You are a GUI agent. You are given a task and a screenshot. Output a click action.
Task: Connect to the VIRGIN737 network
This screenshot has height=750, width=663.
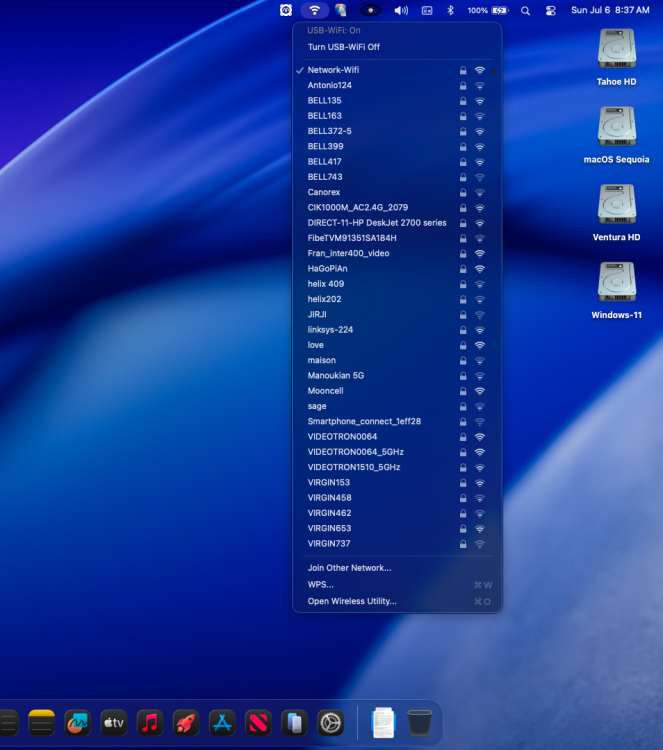click(x=397, y=544)
